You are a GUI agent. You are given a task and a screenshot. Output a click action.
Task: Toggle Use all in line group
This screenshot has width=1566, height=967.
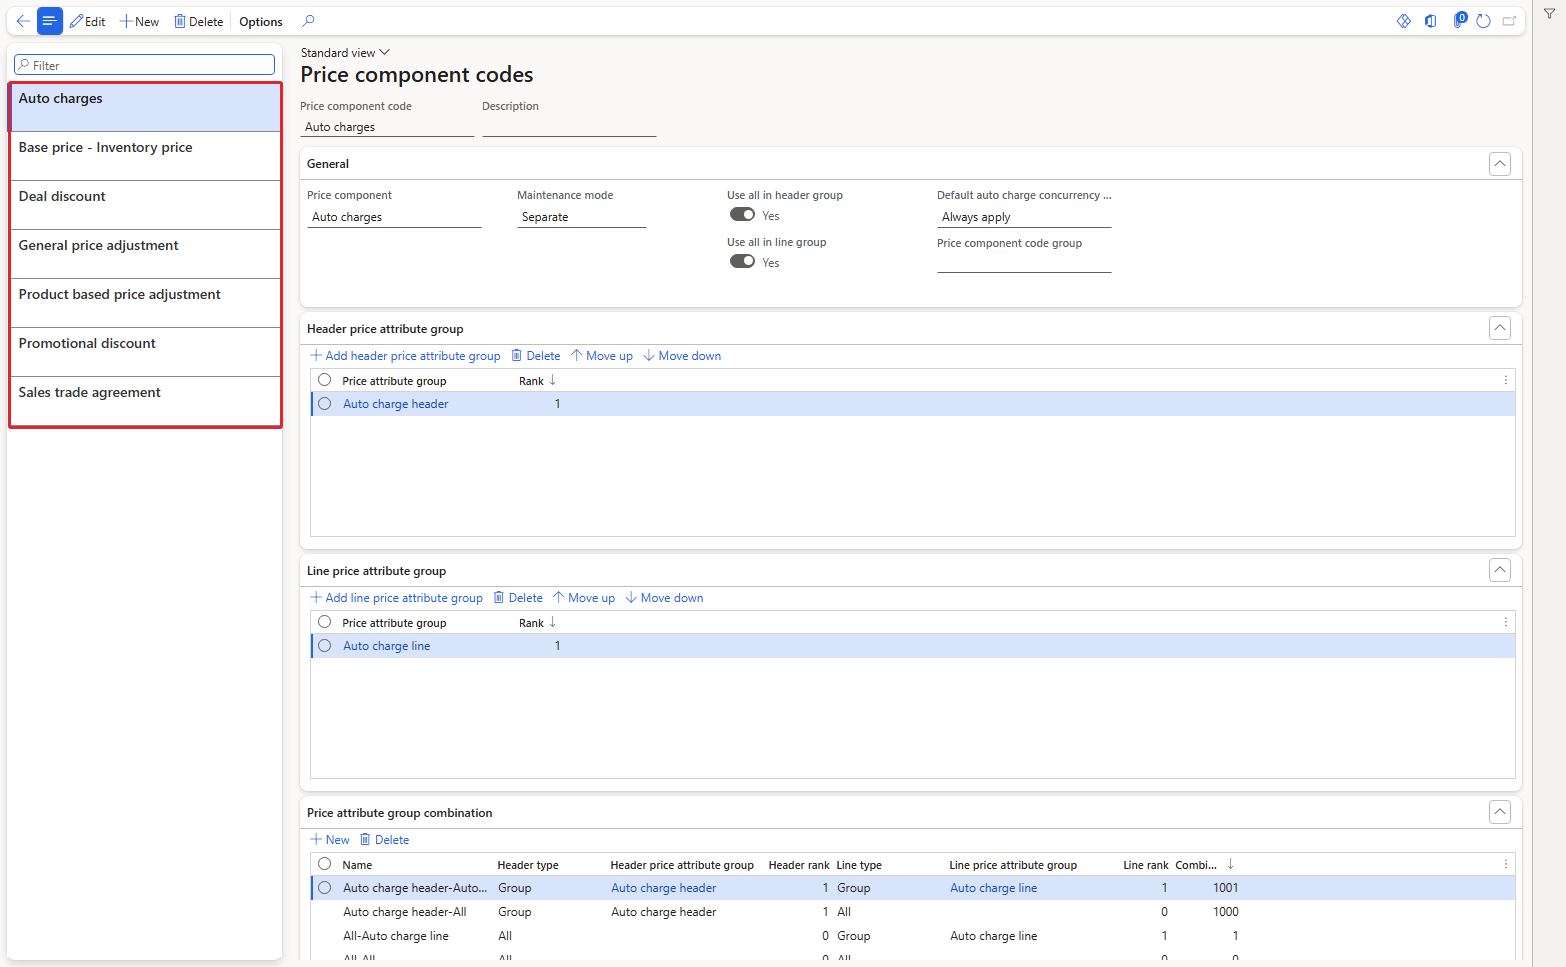coord(742,261)
